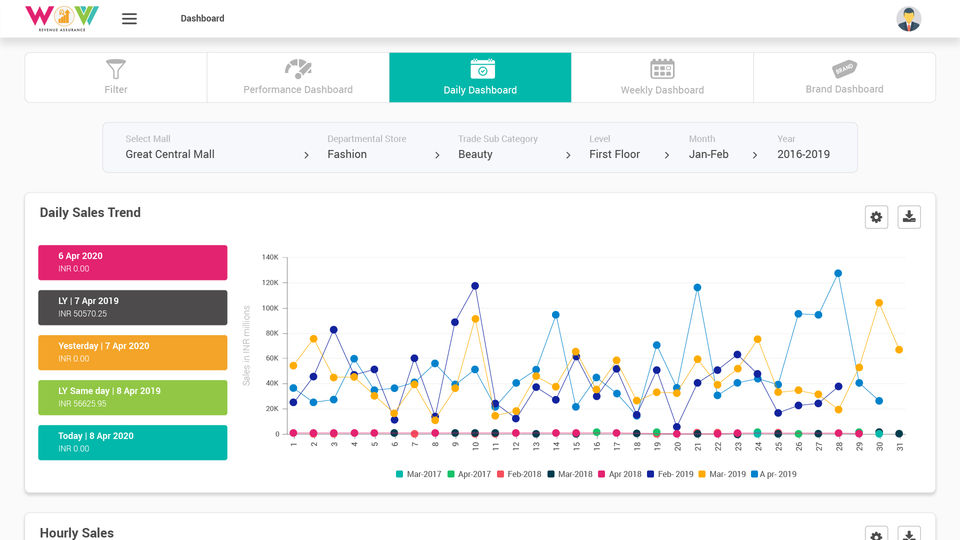The height and width of the screenshot is (540, 960).
Task: Open the Filter tab
Action: pos(116,77)
